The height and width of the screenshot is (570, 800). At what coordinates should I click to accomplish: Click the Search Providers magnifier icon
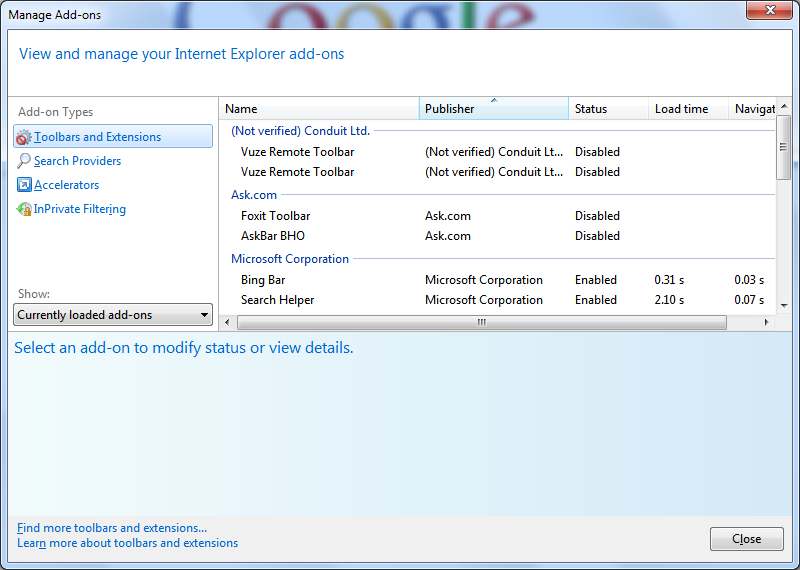(x=23, y=161)
